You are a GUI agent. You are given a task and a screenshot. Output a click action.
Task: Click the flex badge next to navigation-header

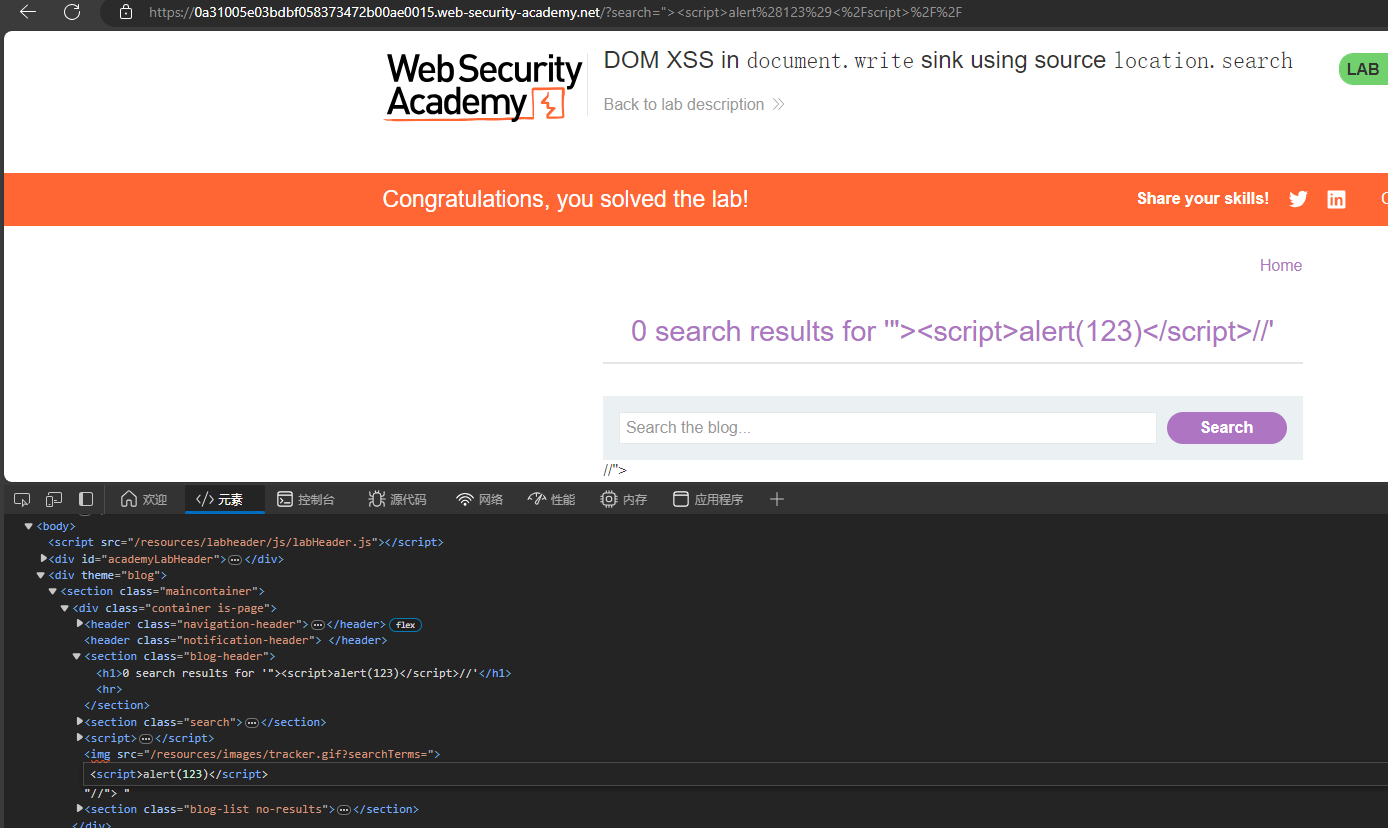coord(404,624)
